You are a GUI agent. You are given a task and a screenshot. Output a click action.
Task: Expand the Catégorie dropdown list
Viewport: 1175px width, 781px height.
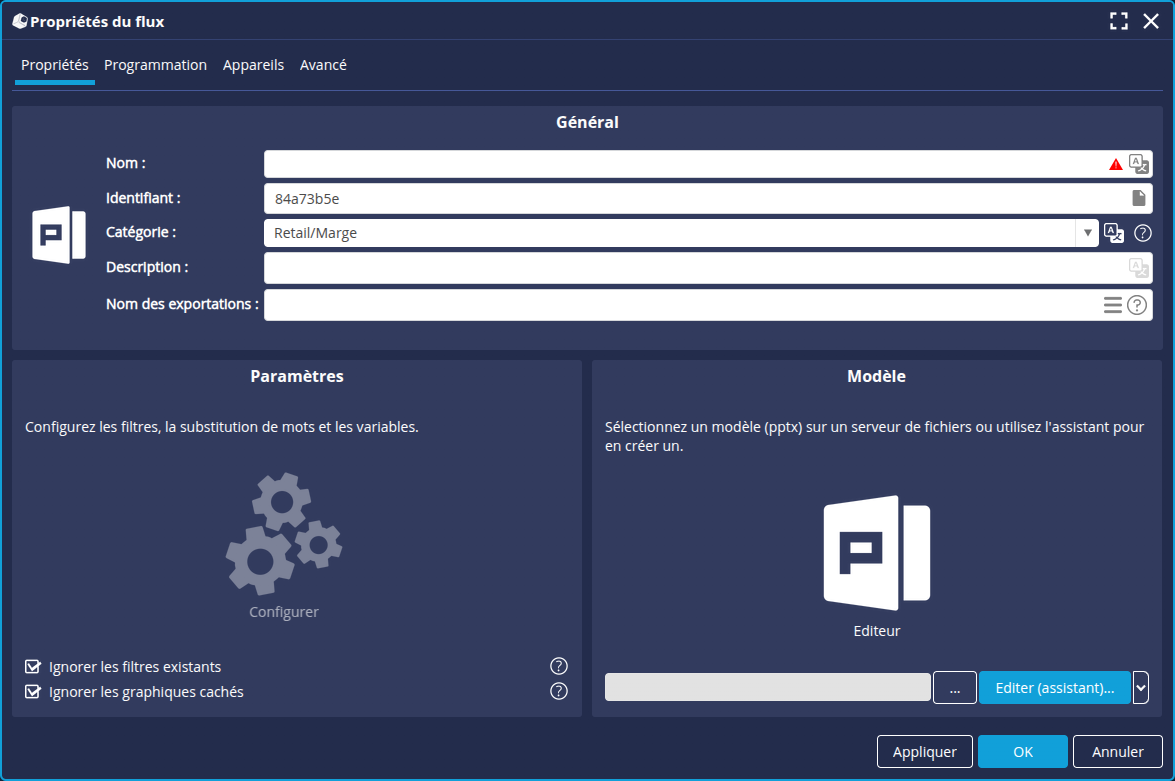click(1087, 233)
